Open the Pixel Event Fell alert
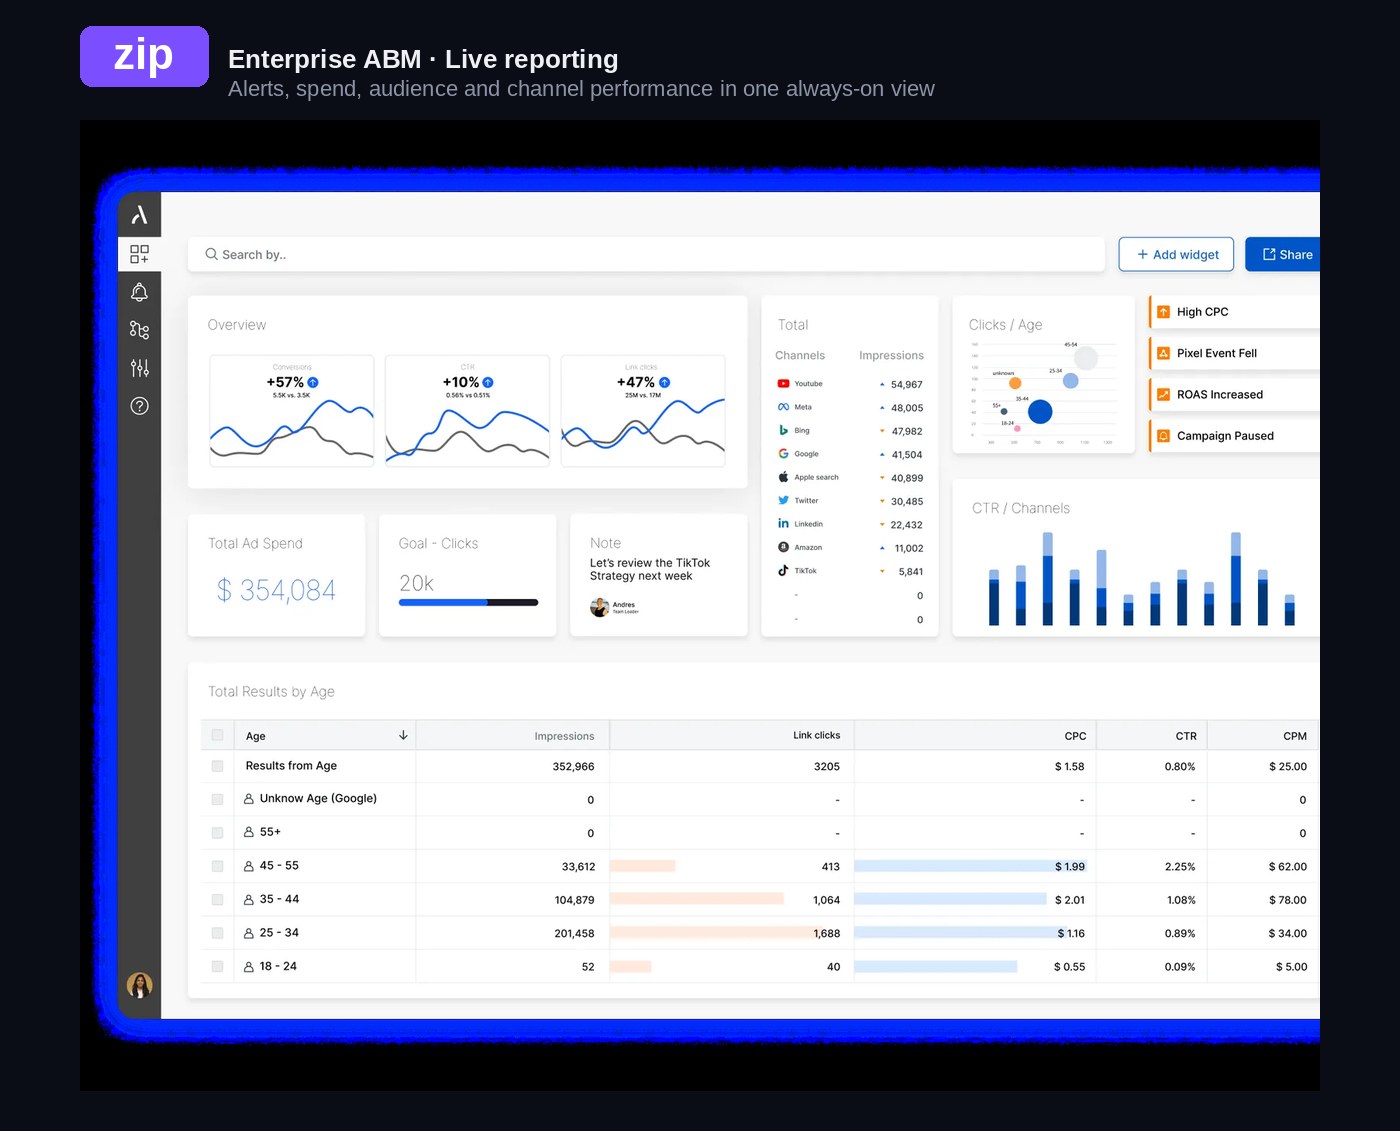The width and height of the screenshot is (1400, 1131). (1235, 353)
